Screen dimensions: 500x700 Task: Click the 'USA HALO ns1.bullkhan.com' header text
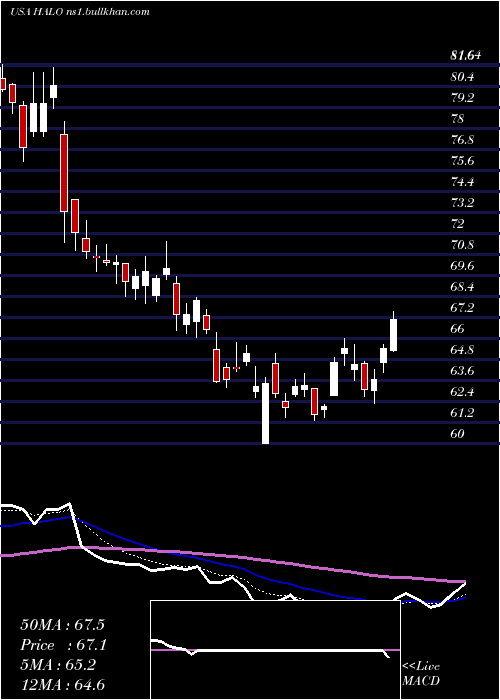click(x=79, y=12)
